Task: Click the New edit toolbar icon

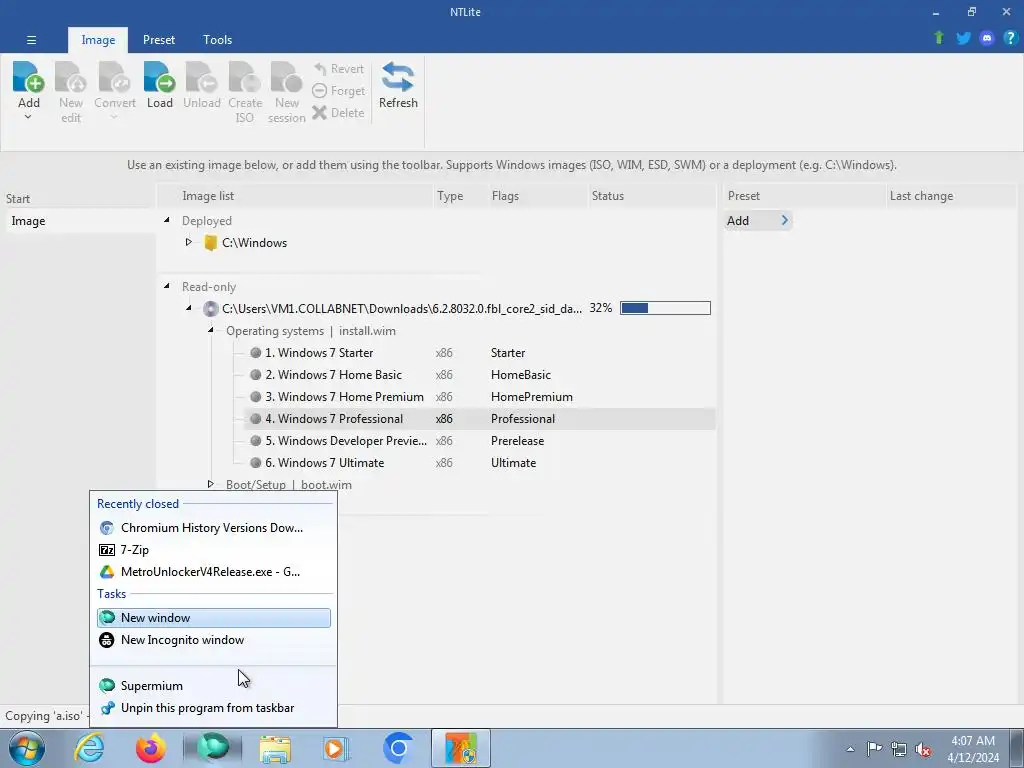Action: (x=71, y=77)
